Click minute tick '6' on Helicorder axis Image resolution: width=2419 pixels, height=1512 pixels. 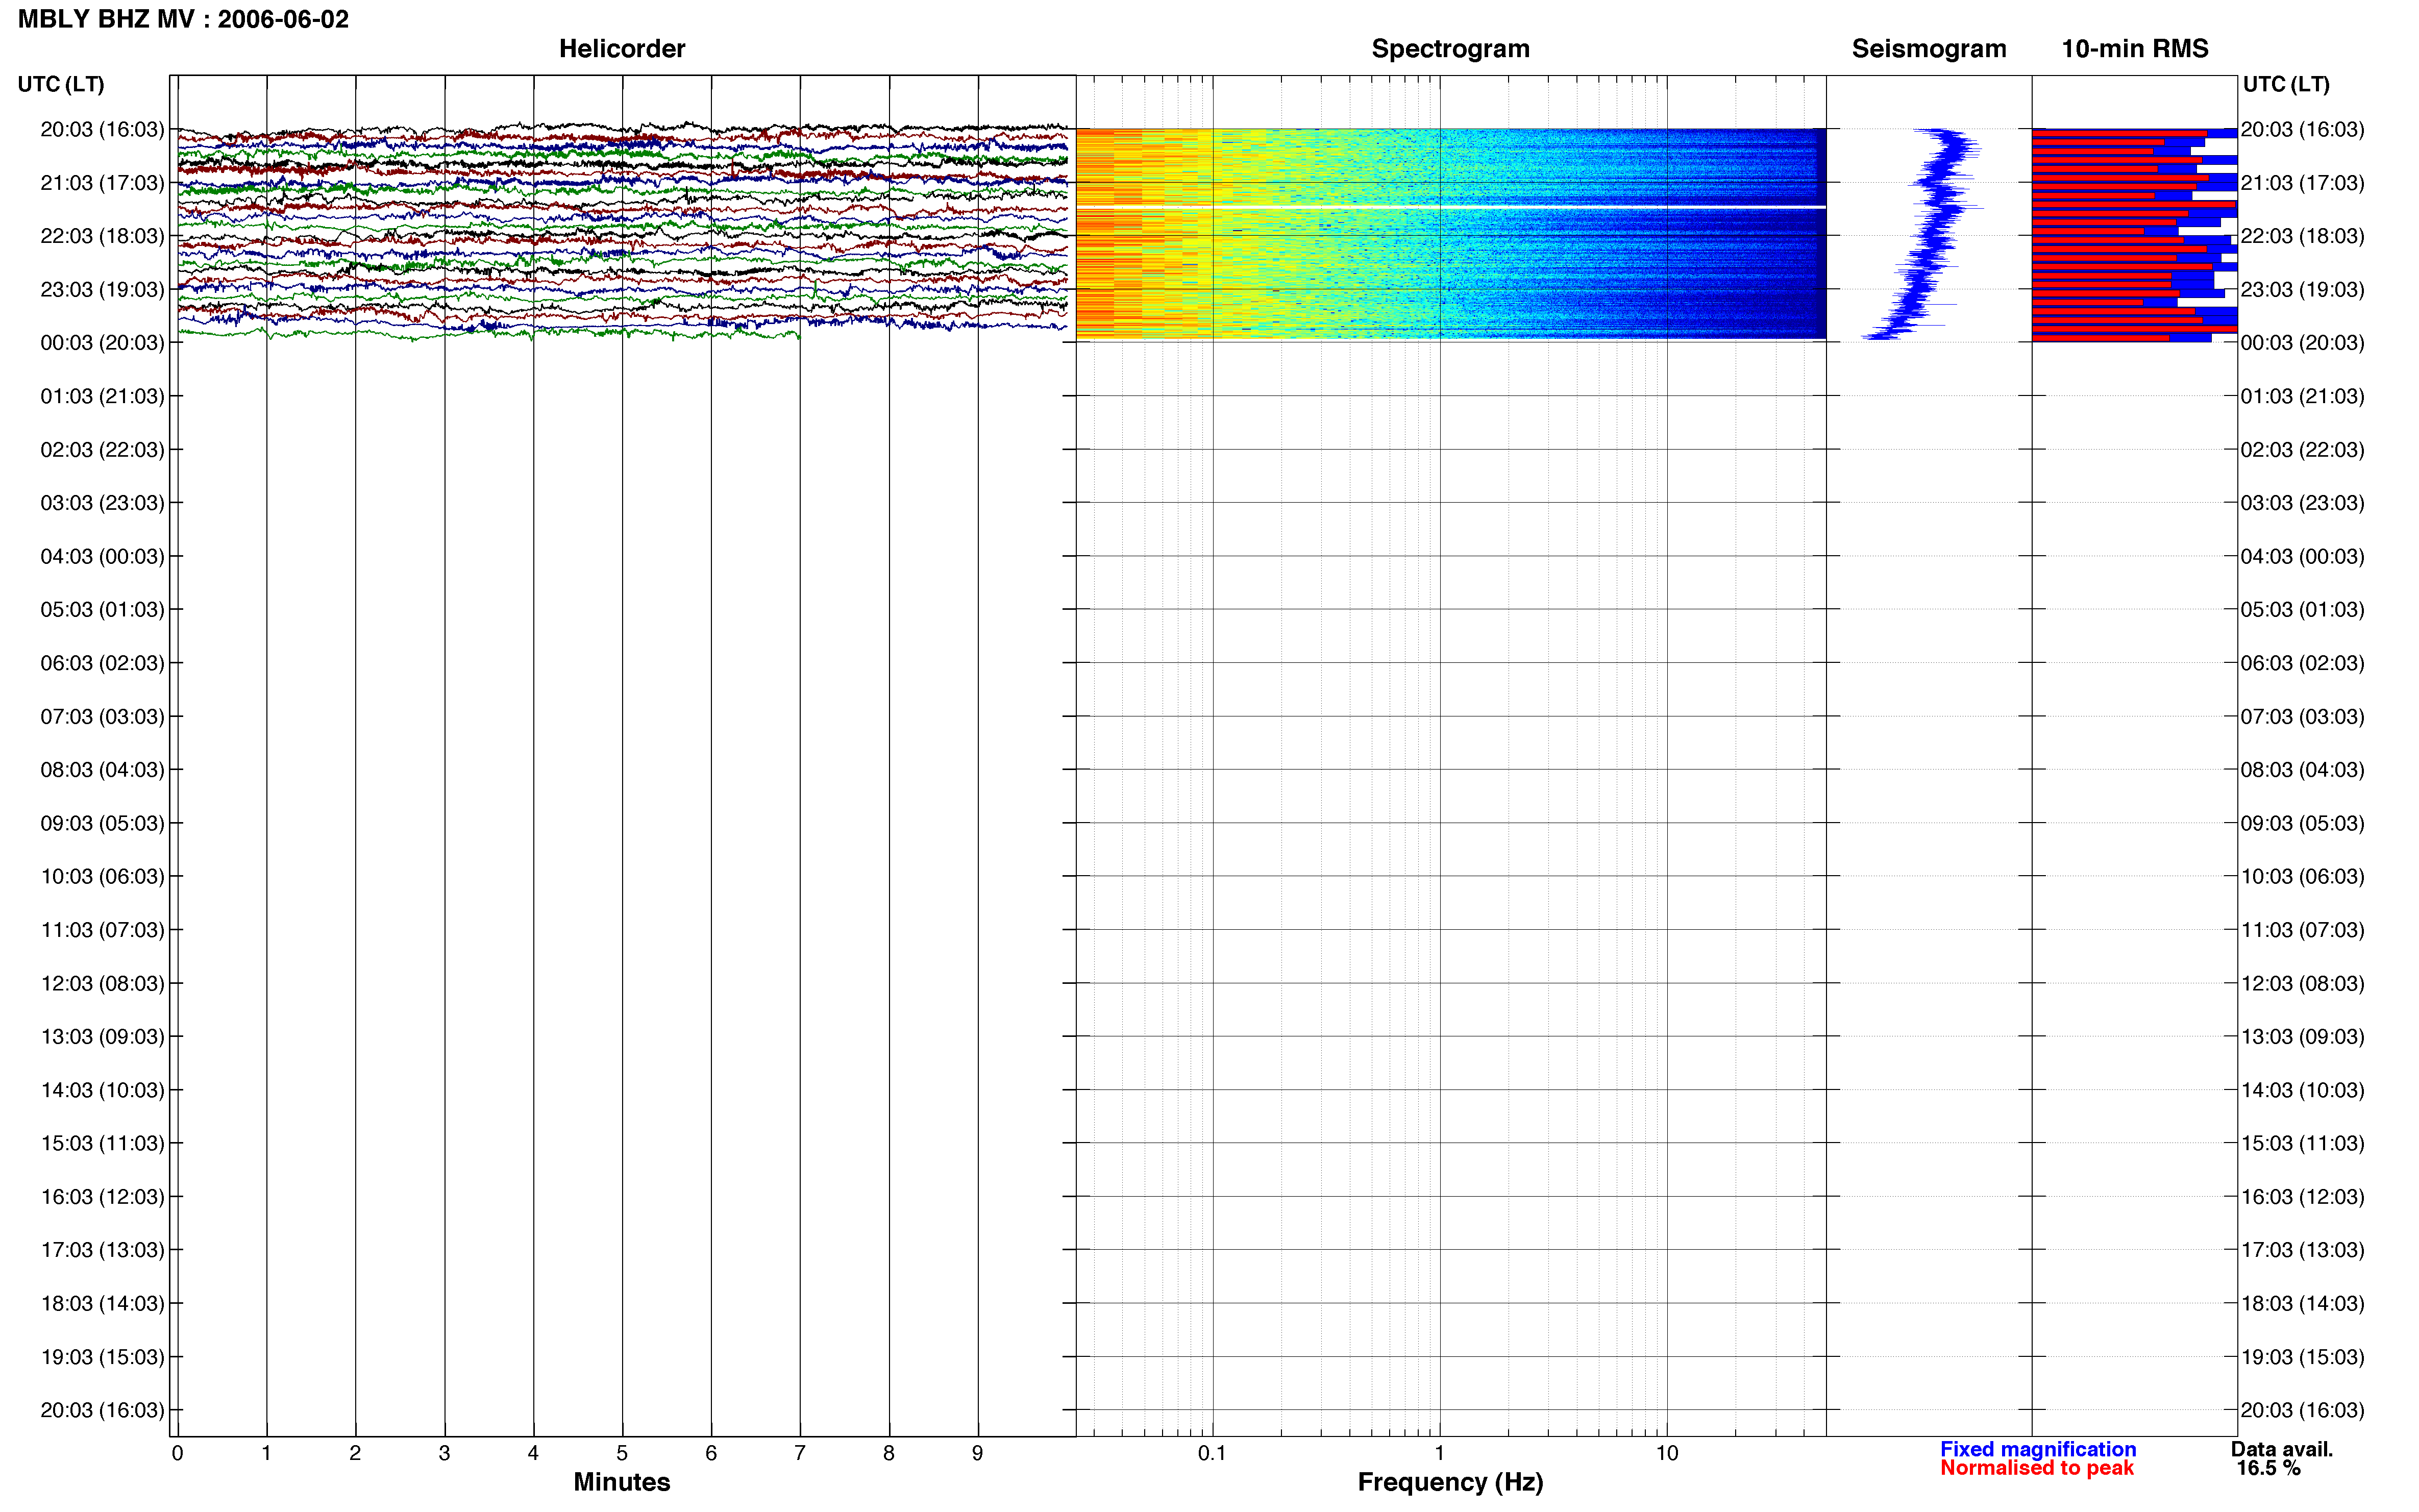click(711, 1453)
